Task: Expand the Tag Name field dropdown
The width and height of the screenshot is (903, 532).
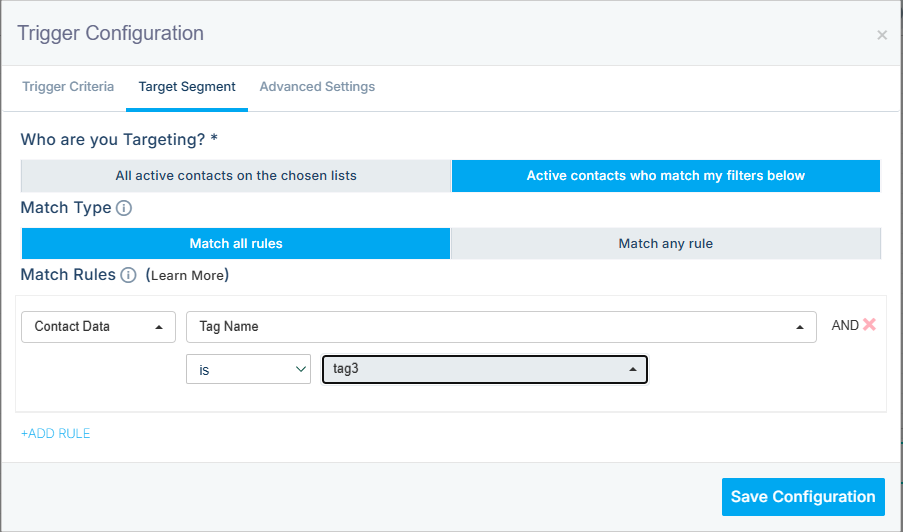Action: pos(501,327)
